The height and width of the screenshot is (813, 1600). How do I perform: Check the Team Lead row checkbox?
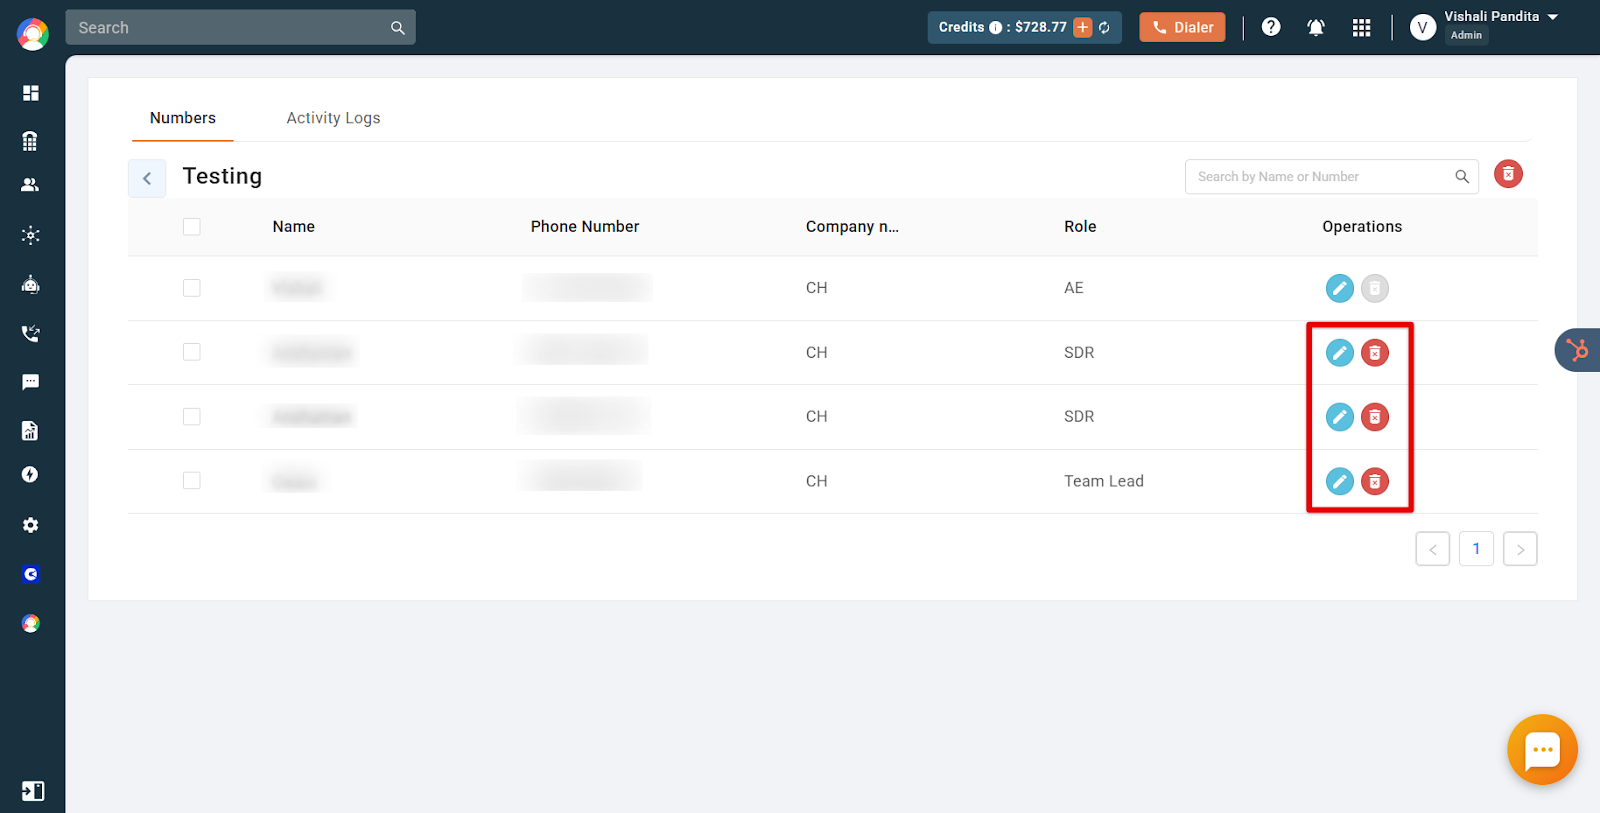192,481
